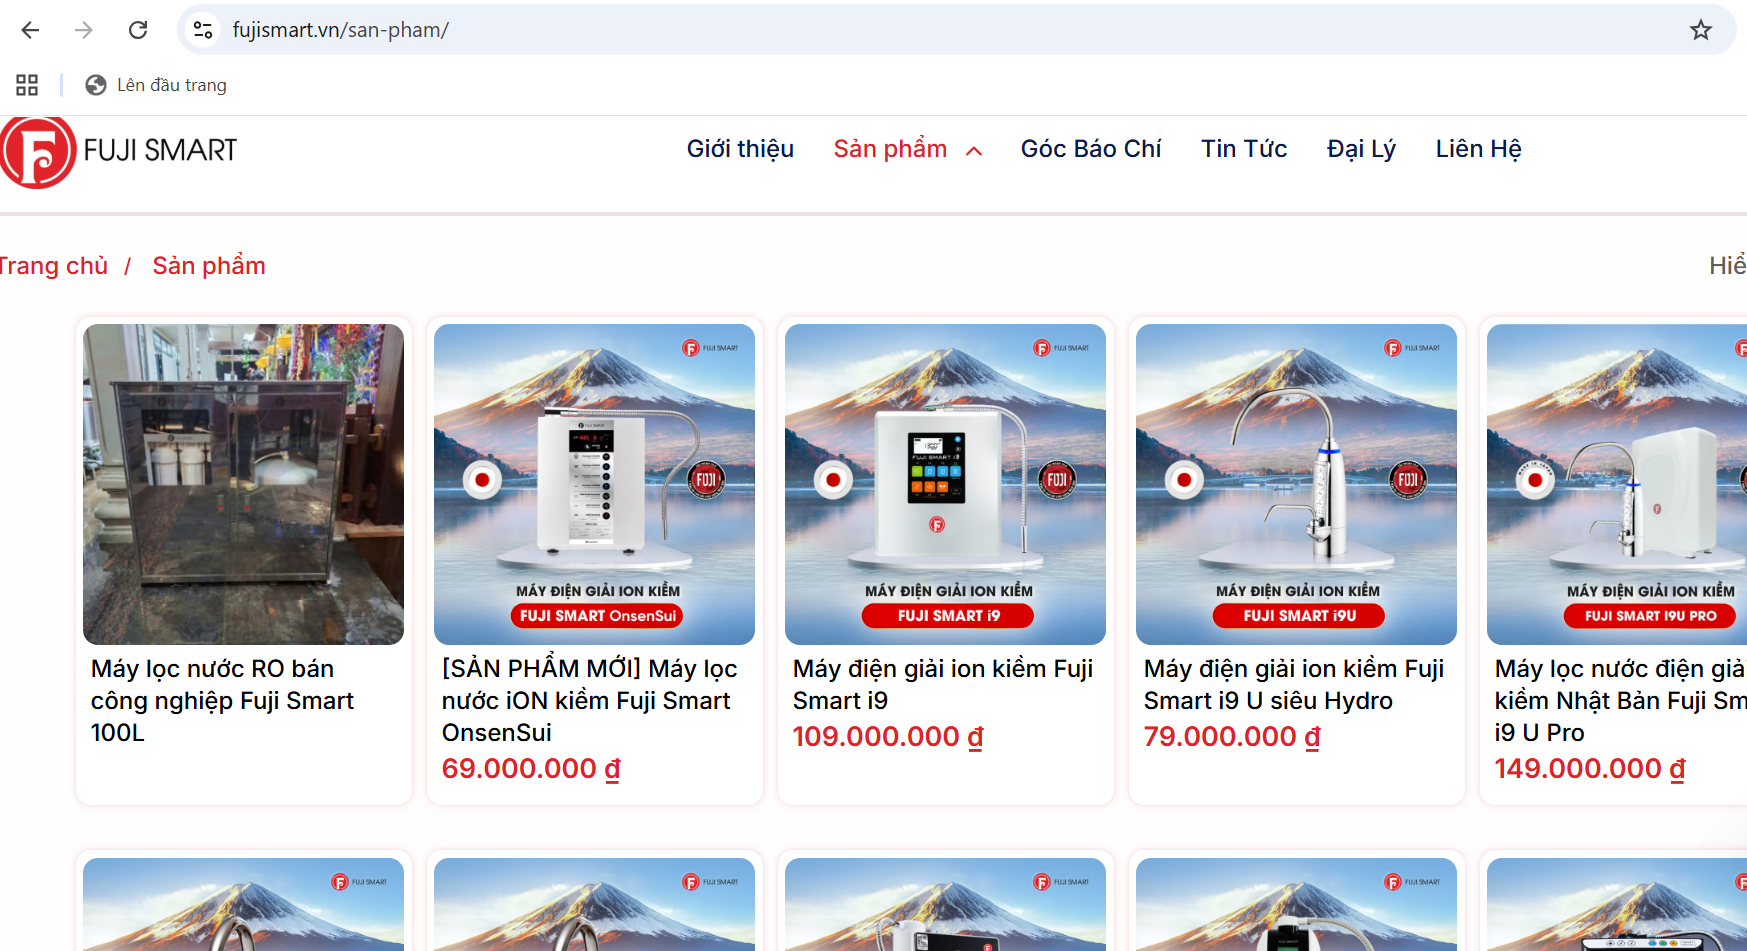Reload the page with refresh icon
The image size is (1747, 951).
point(138,30)
